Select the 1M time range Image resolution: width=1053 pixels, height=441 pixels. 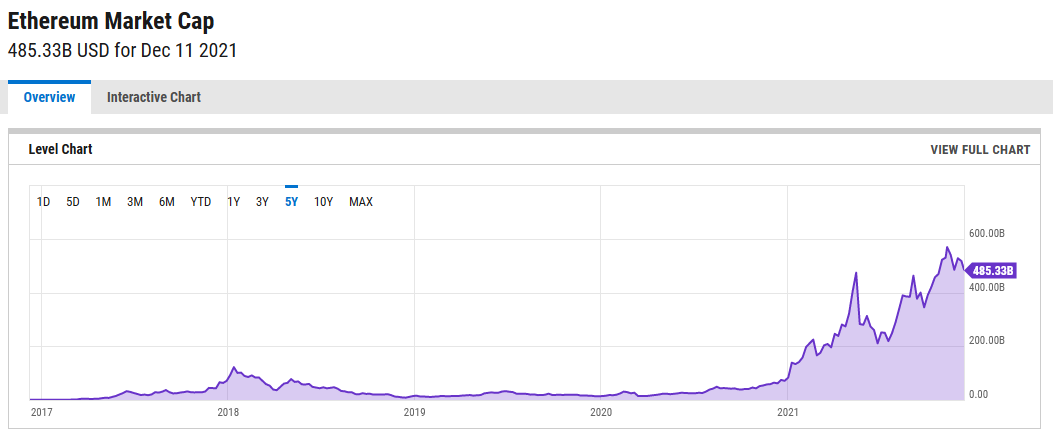[x=103, y=202]
